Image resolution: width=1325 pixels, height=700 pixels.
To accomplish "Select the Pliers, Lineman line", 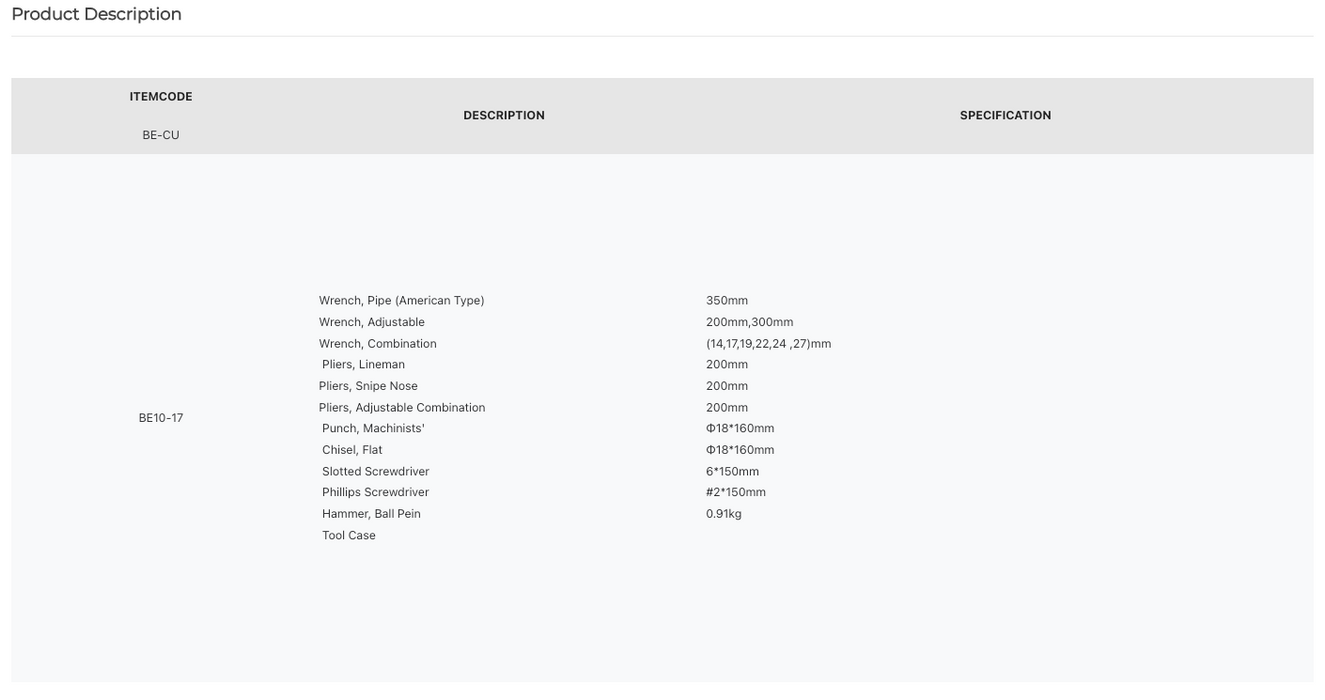I will tap(363, 365).
